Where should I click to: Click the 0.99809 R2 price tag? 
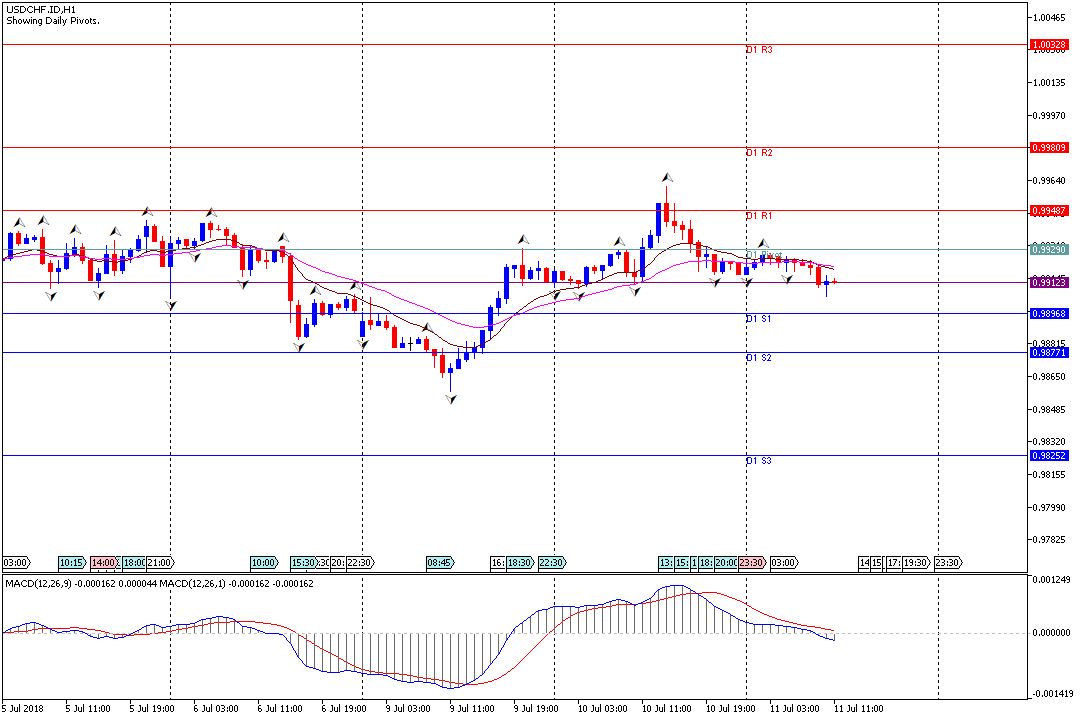coord(1049,147)
